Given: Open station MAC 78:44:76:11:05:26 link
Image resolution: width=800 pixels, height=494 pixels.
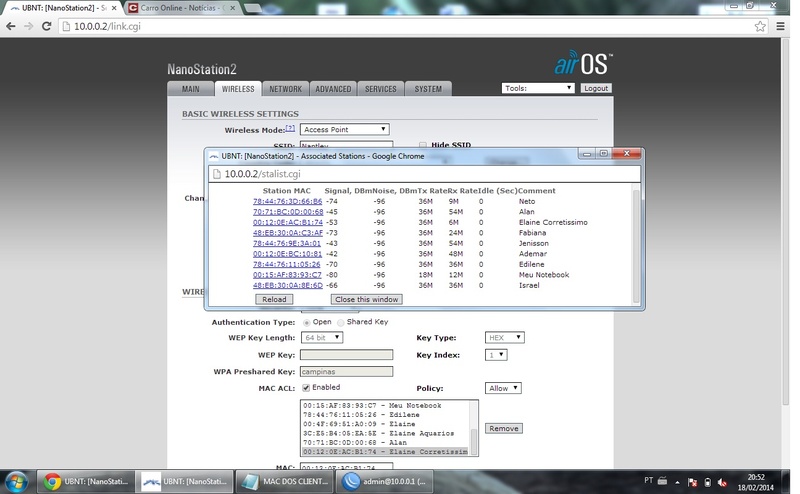Looking at the screenshot, I should coord(288,264).
